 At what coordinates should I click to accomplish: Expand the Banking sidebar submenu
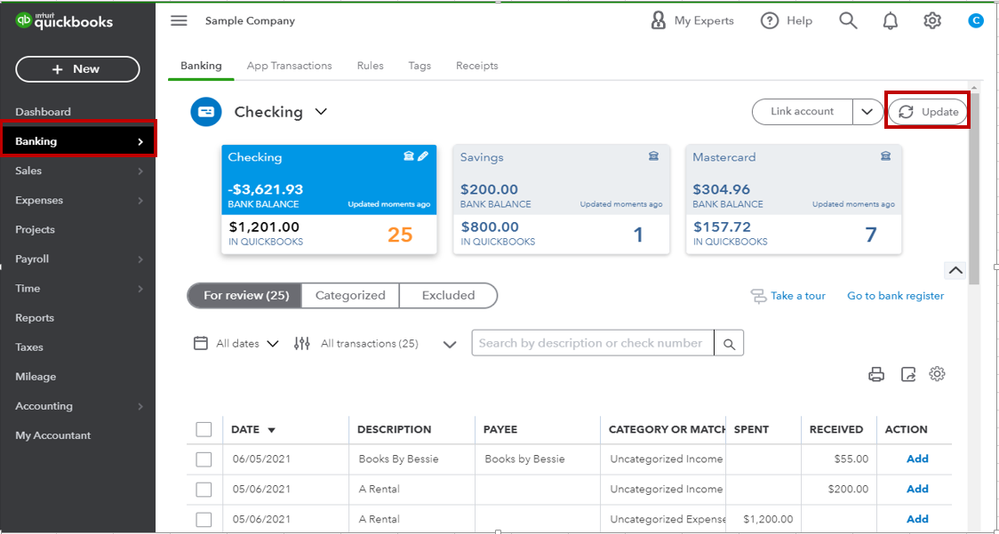(141, 141)
